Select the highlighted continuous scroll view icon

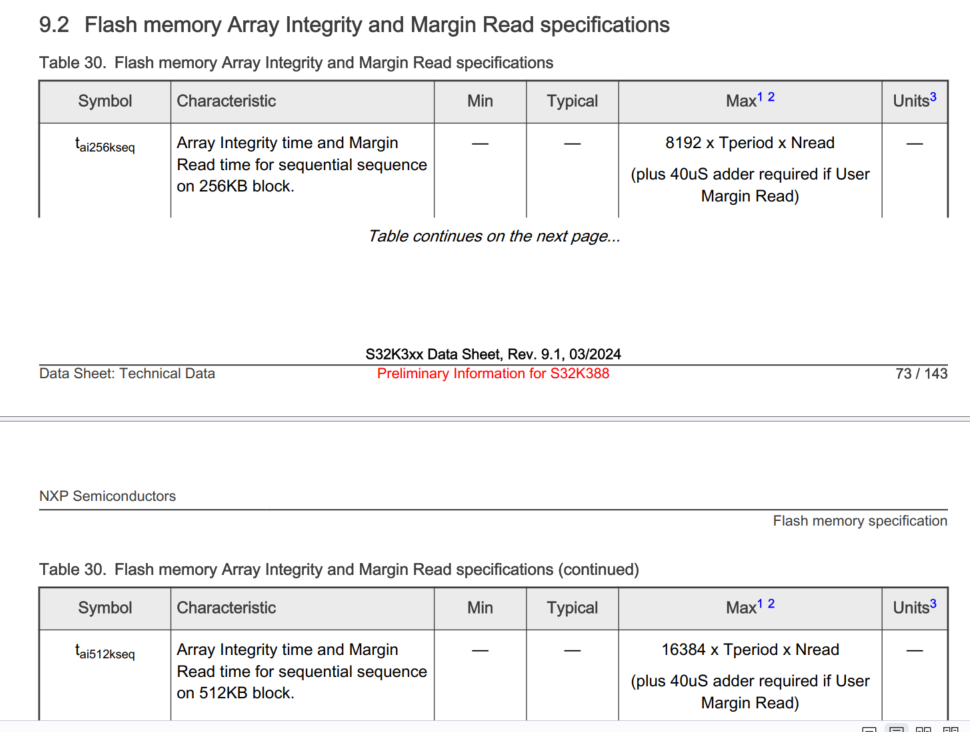pos(897,729)
